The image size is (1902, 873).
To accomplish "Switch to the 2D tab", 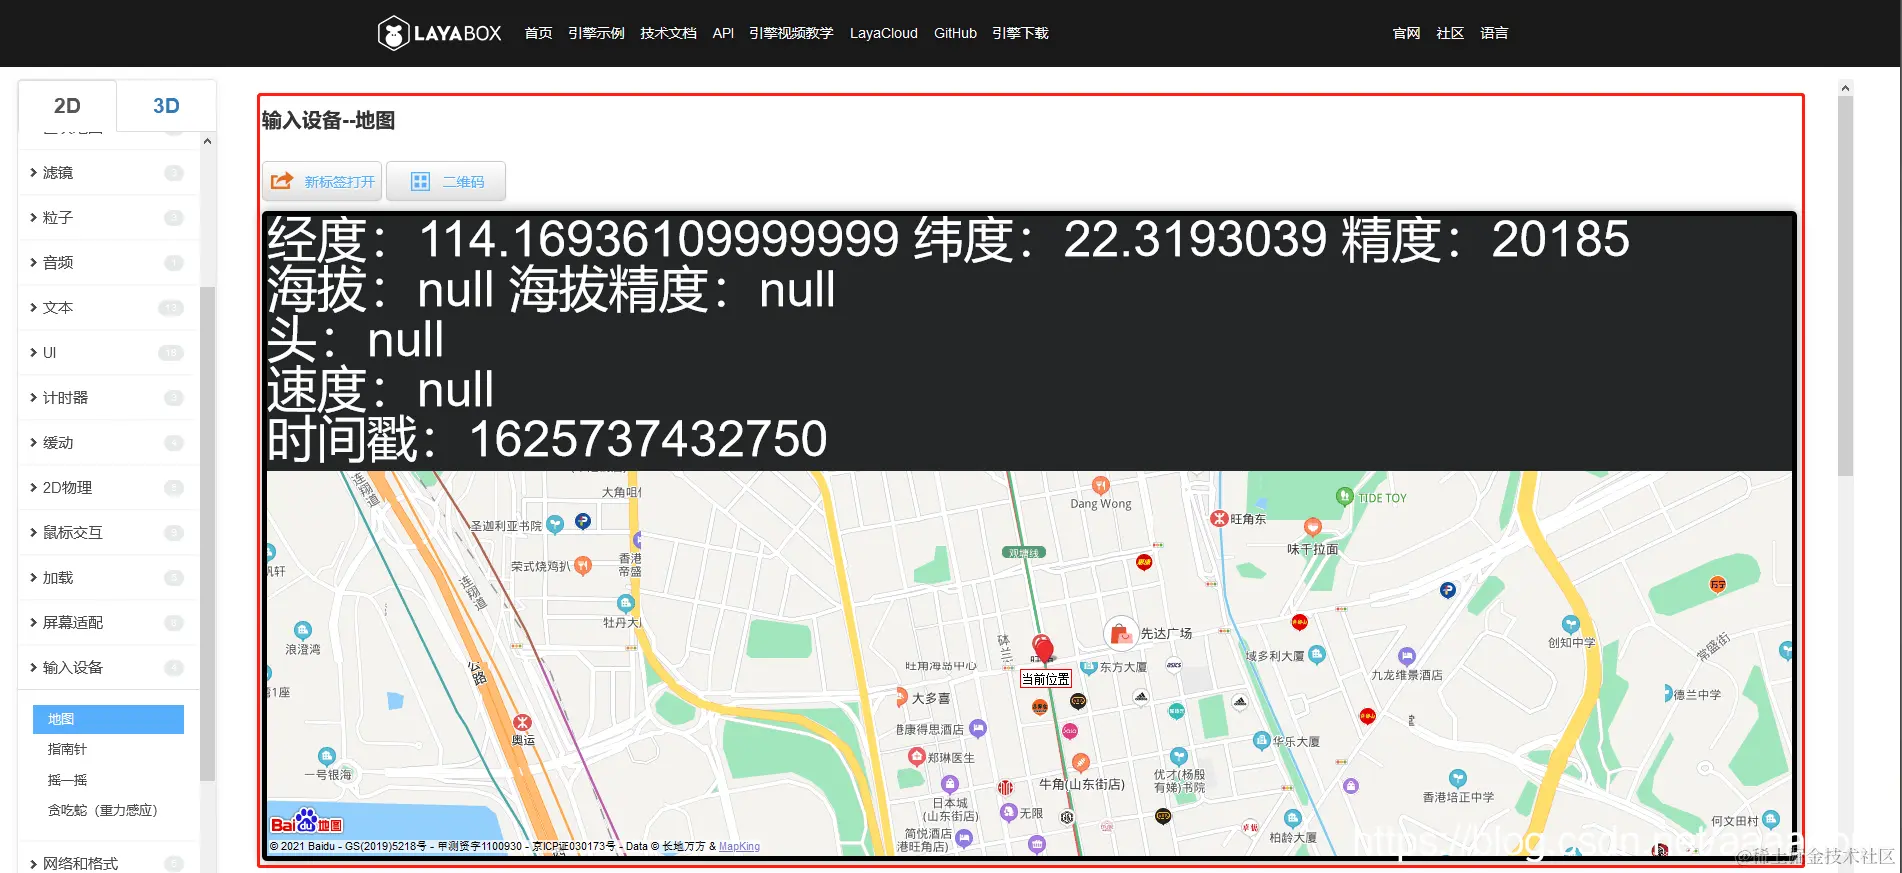I will click(67, 105).
